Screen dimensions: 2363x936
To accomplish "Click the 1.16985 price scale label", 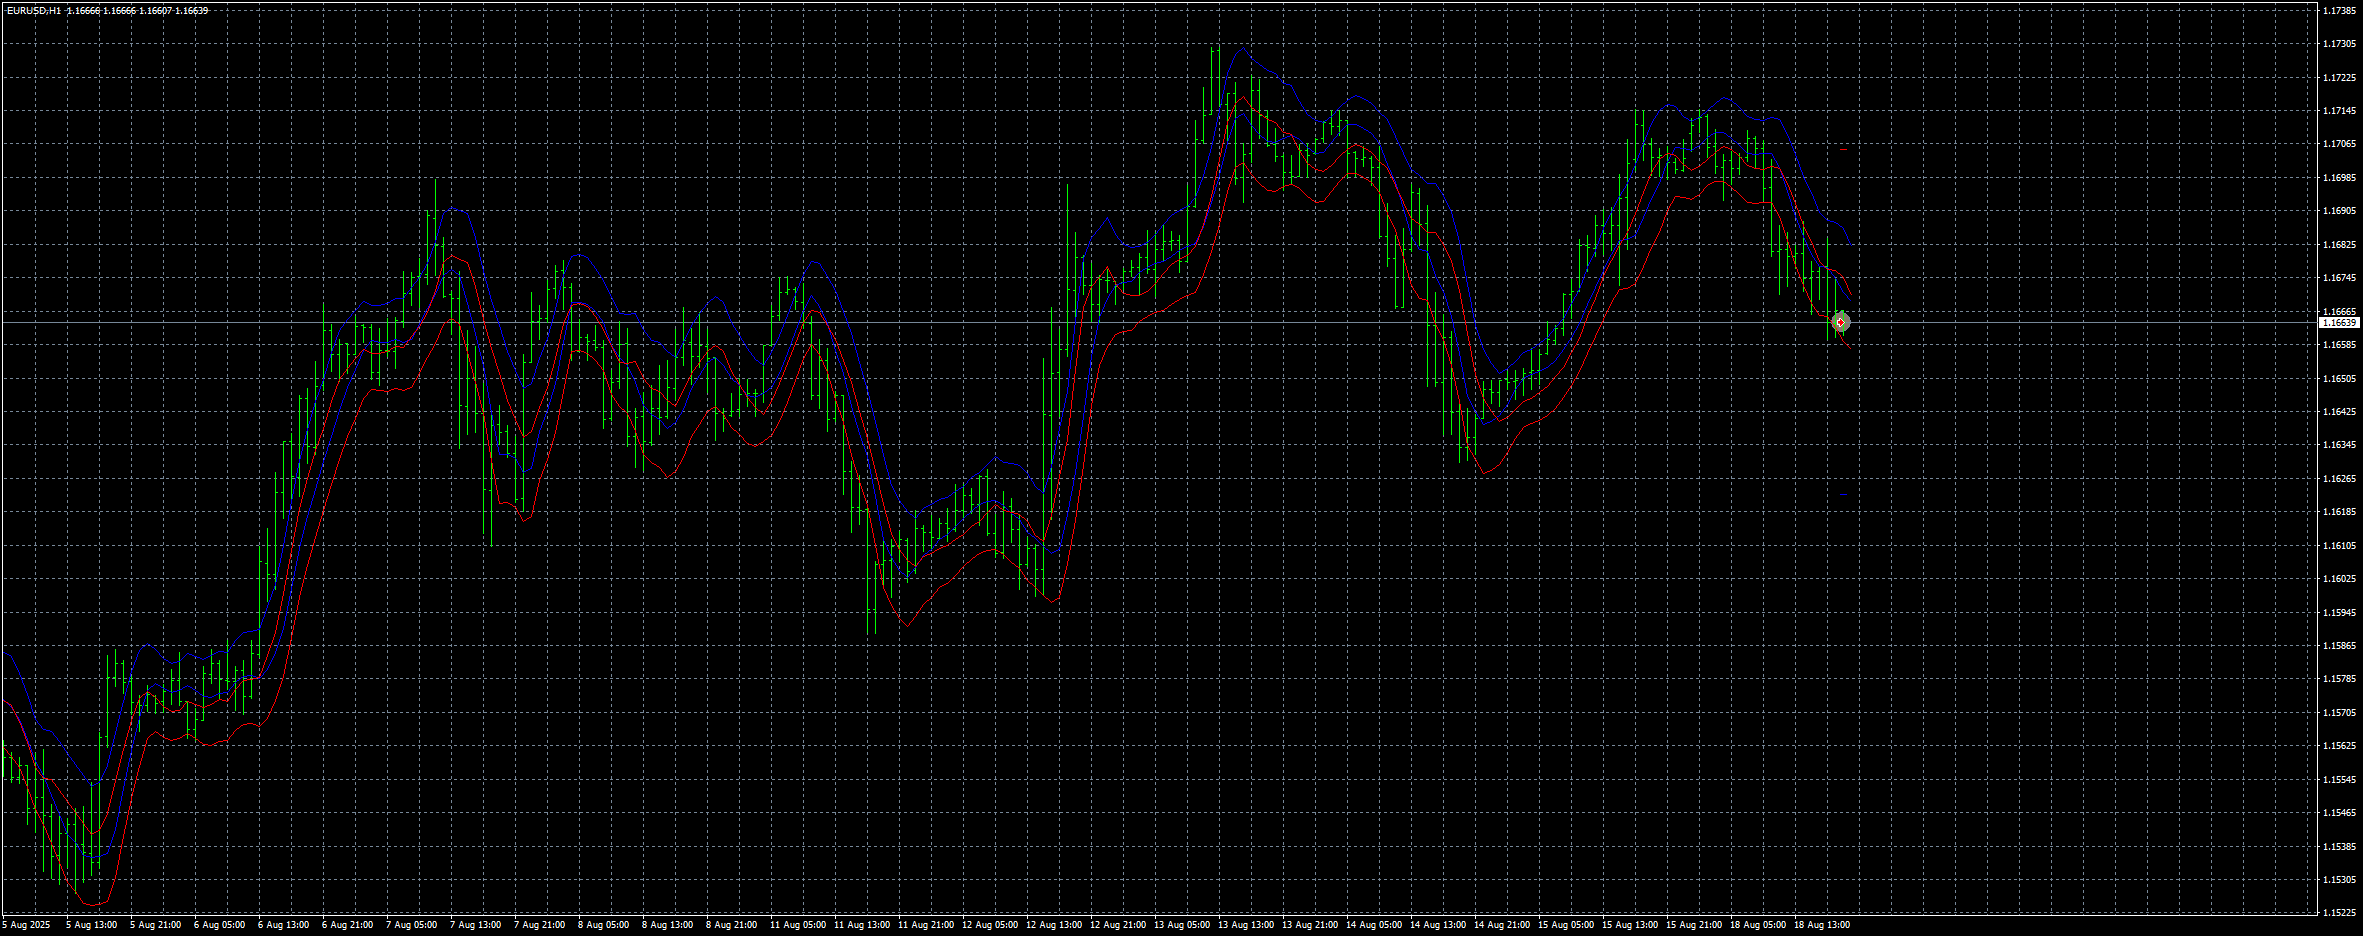I will tap(2340, 178).
